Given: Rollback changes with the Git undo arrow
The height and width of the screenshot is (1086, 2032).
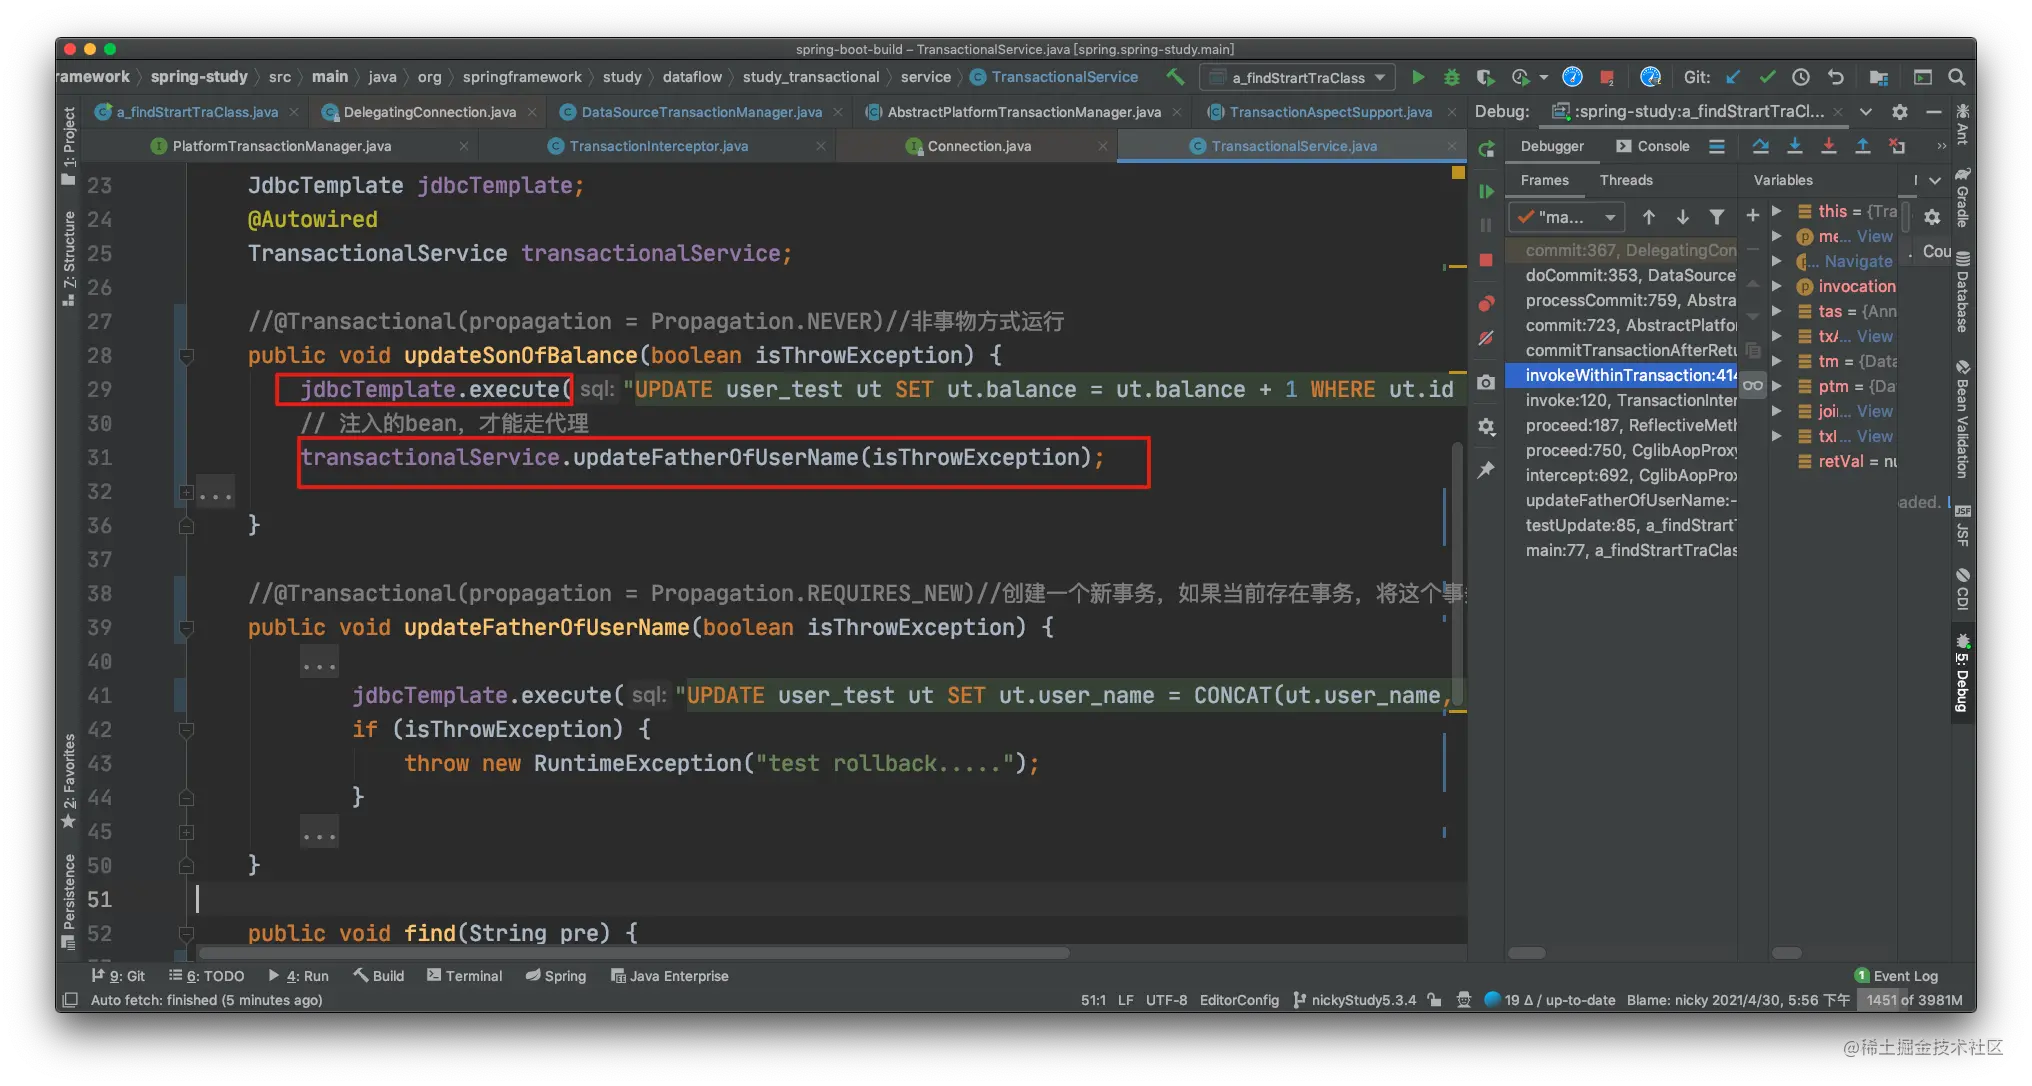Looking at the screenshot, I should 1835,77.
